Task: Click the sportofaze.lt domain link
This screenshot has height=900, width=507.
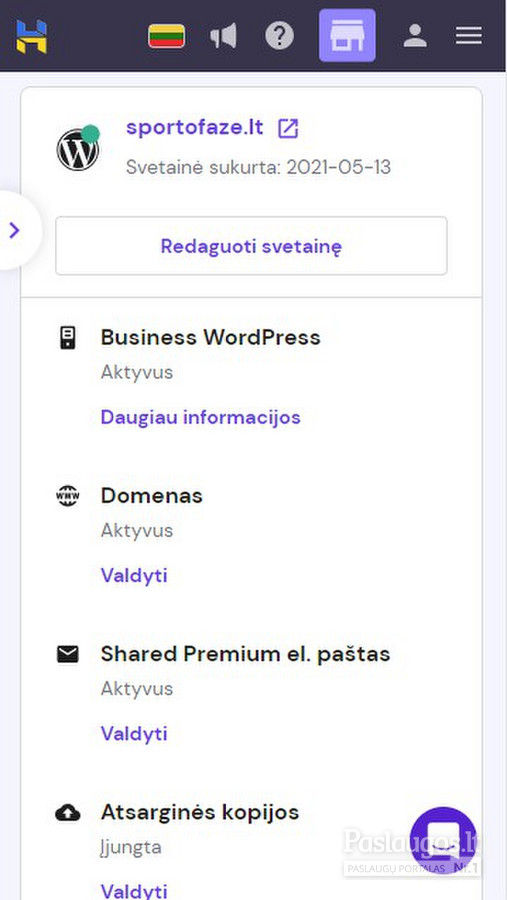Action: coord(195,127)
